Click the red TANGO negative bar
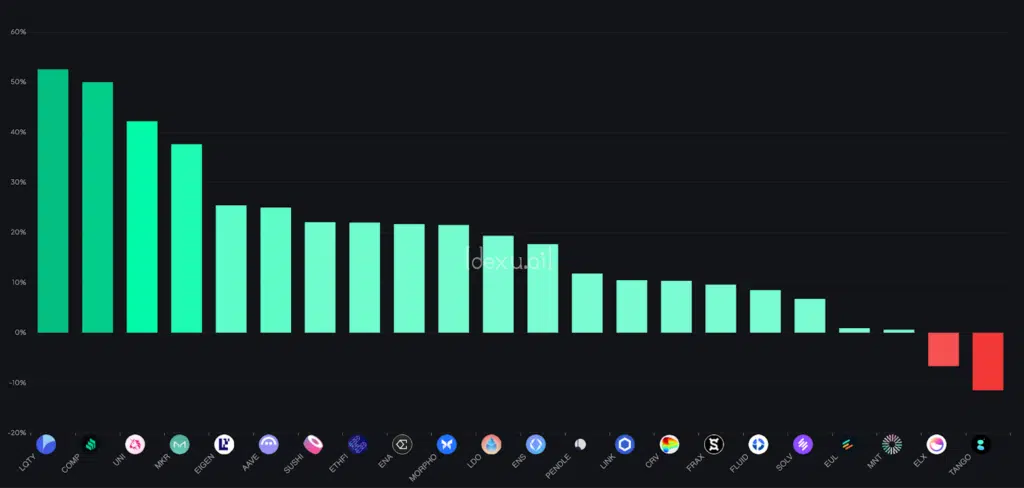Screen dimensions: 1024x488 tap(988, 361)
